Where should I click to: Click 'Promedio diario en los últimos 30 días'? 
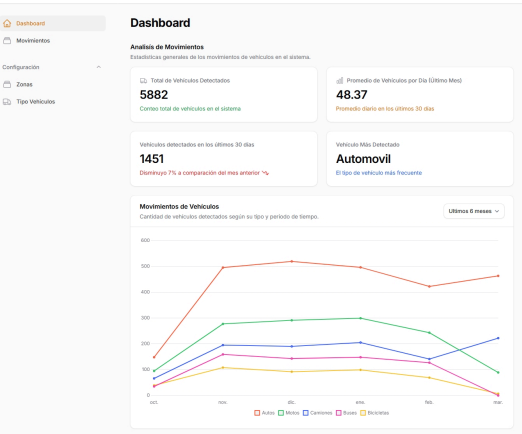[385, 109]
